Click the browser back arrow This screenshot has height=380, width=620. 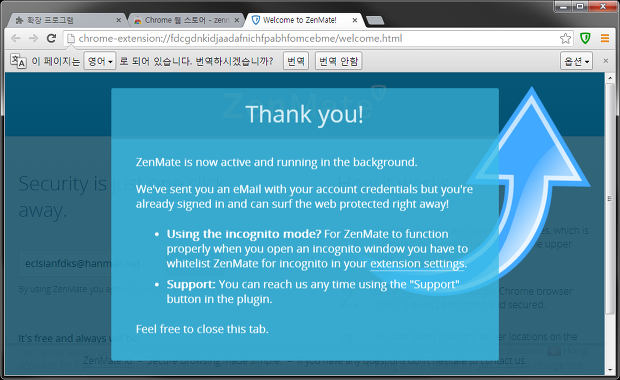pyautogui.click(x=15, y=38)
